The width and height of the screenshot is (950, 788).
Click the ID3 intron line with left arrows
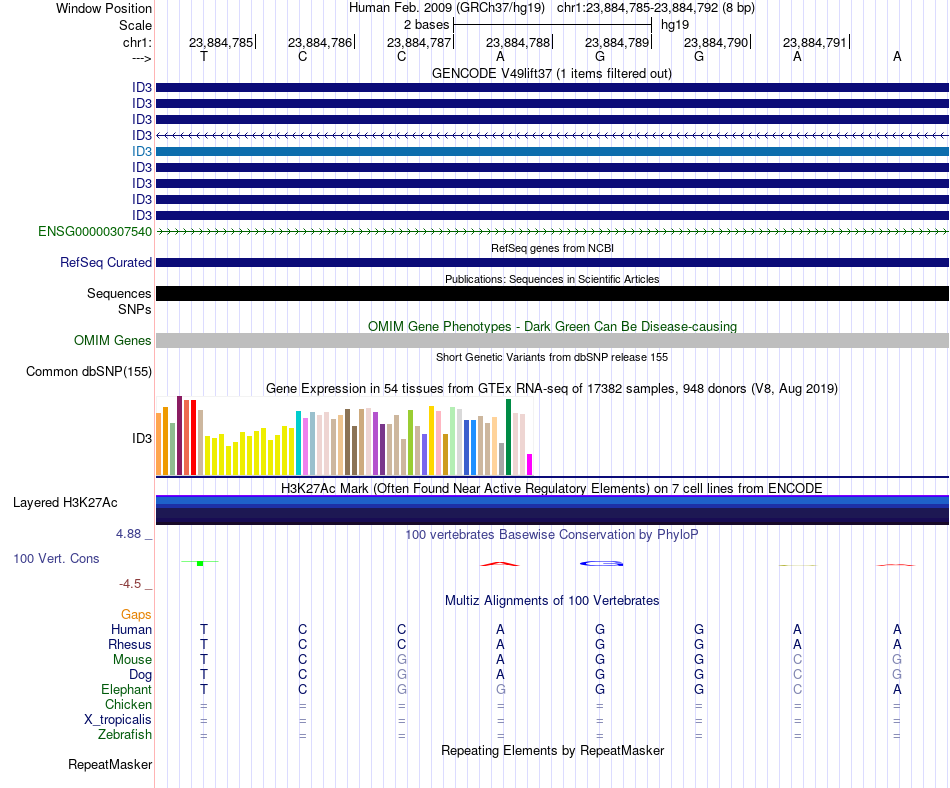[552, 135]
